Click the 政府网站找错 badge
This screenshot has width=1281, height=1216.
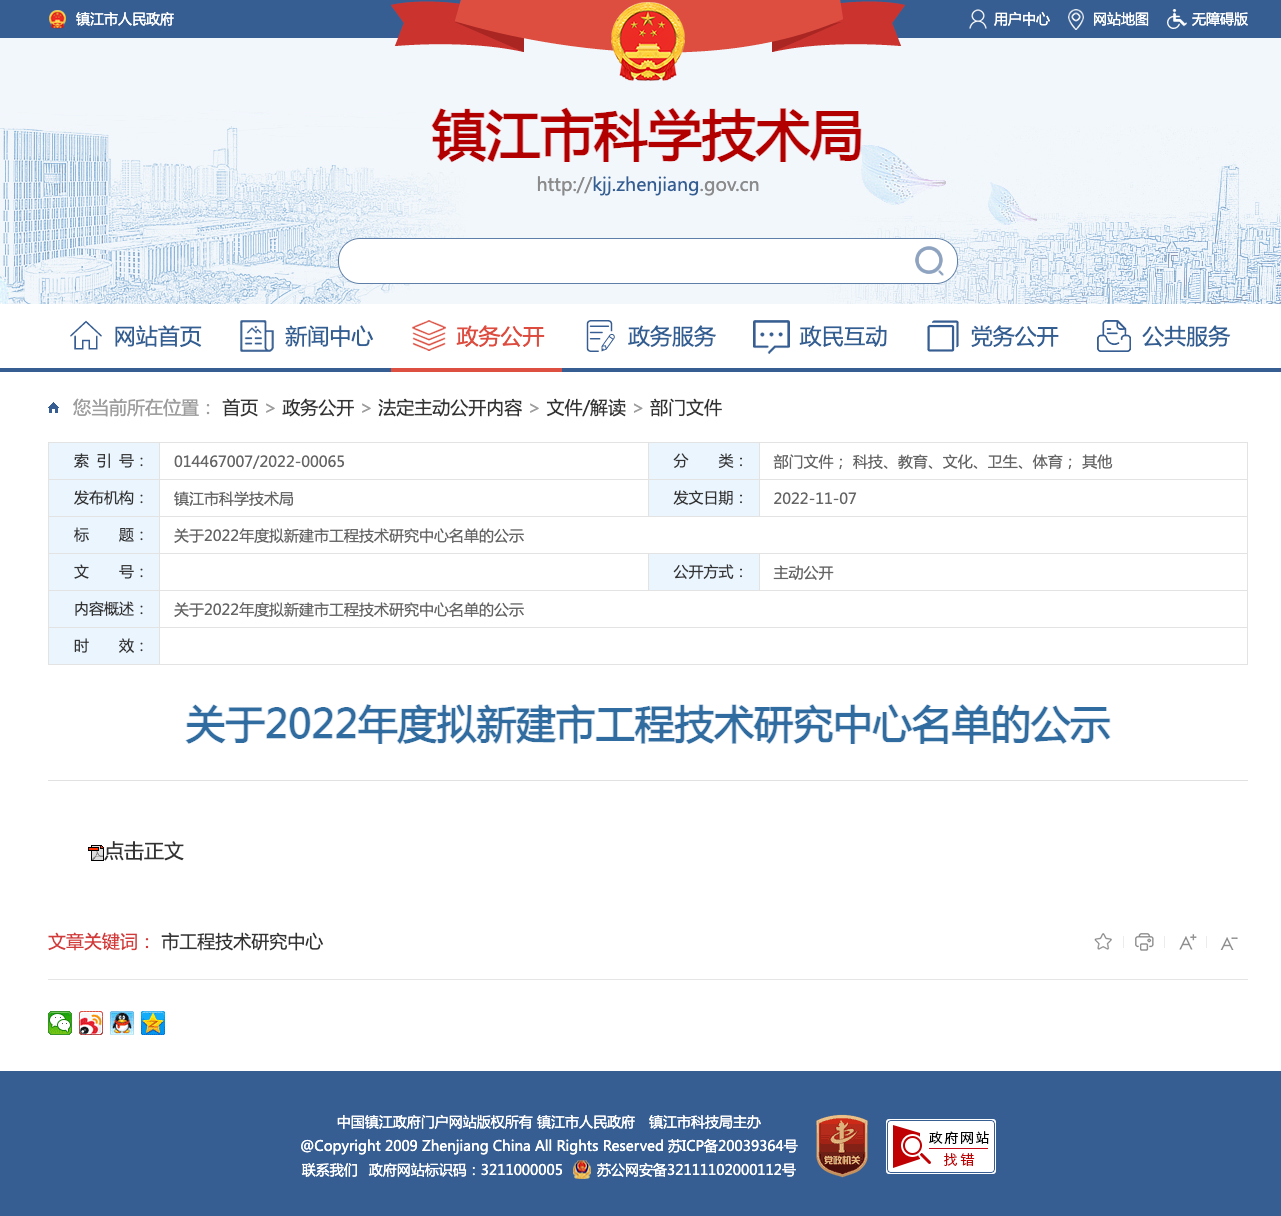tap(941, 1146)
